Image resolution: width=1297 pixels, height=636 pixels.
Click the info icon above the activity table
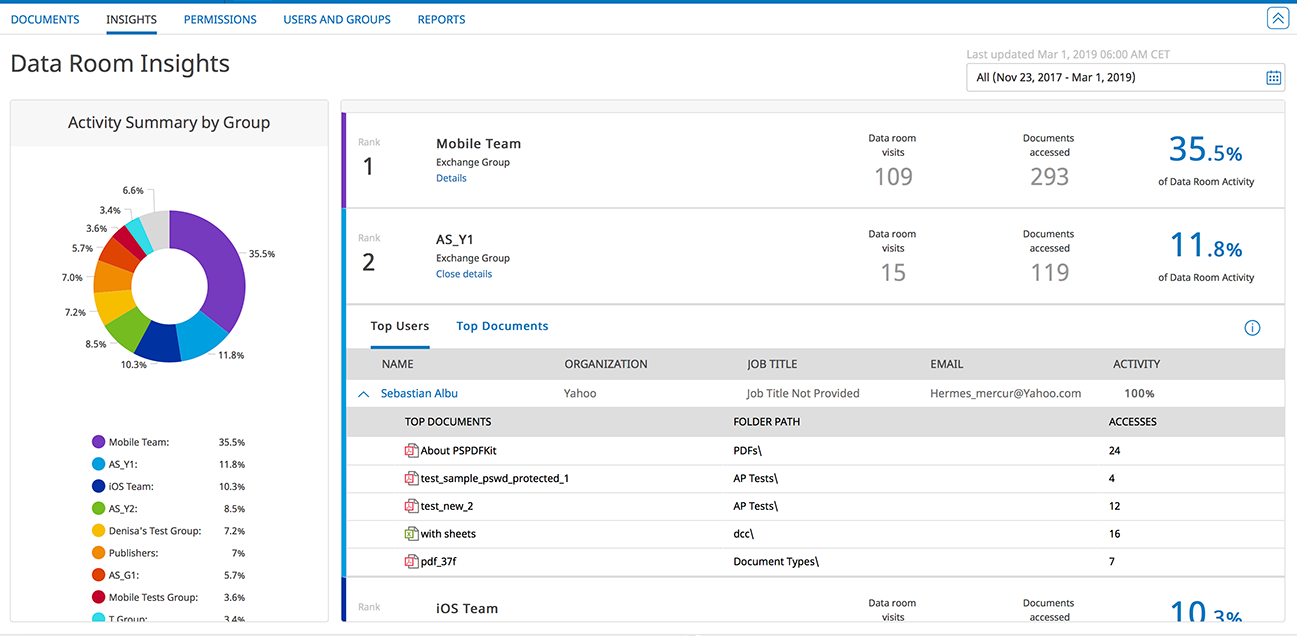click(1252, 327)
